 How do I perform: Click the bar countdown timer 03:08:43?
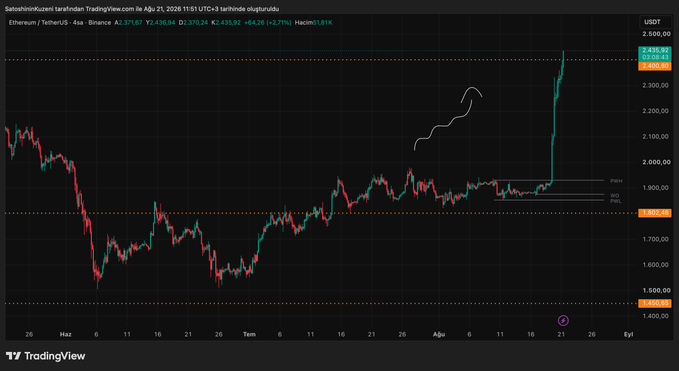655,57
